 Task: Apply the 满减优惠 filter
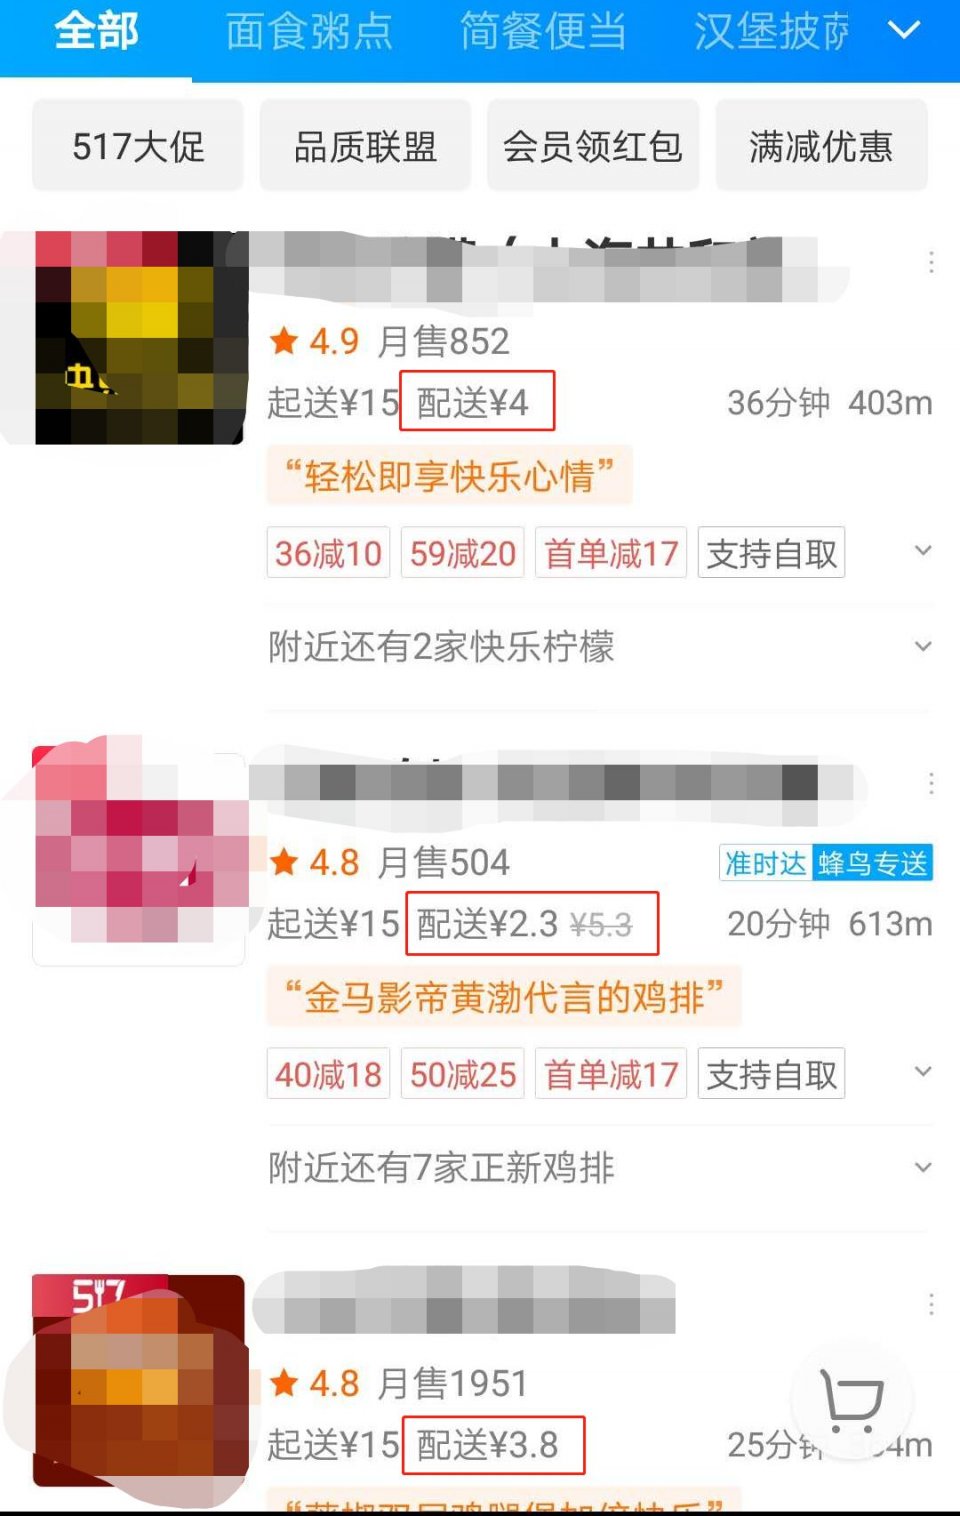821,146
